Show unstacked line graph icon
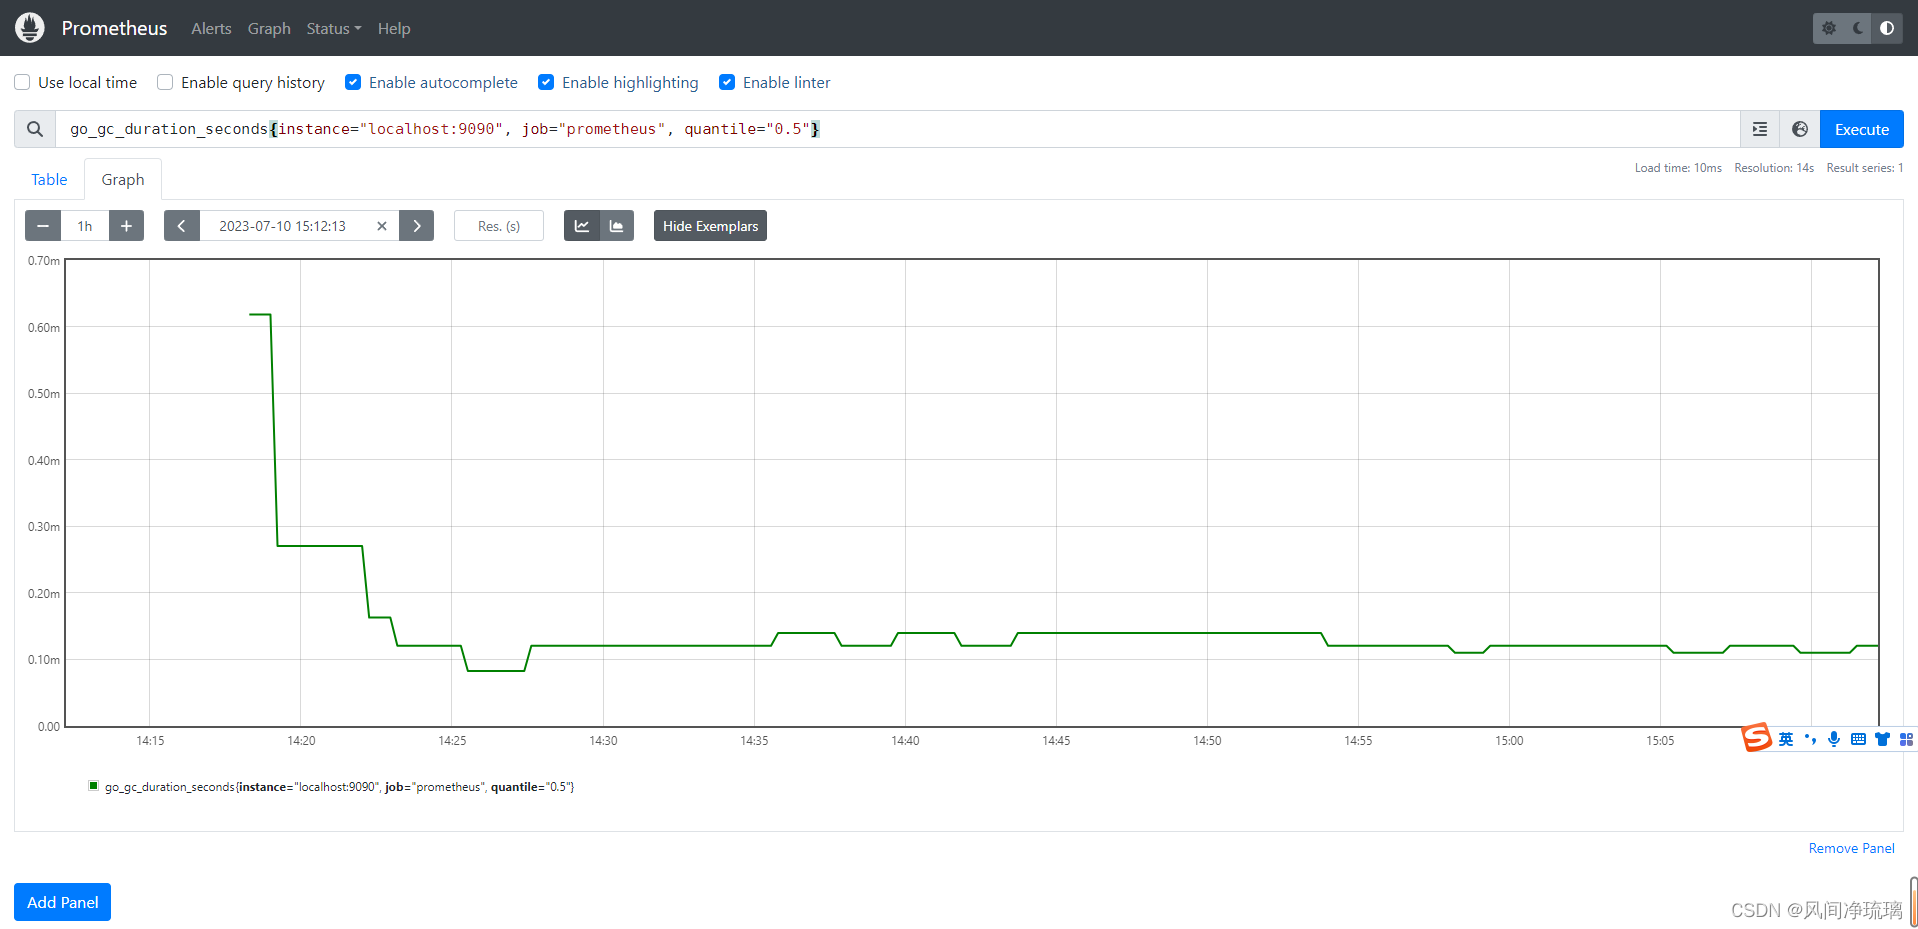 pyautogui.click(x=582, y=226)
